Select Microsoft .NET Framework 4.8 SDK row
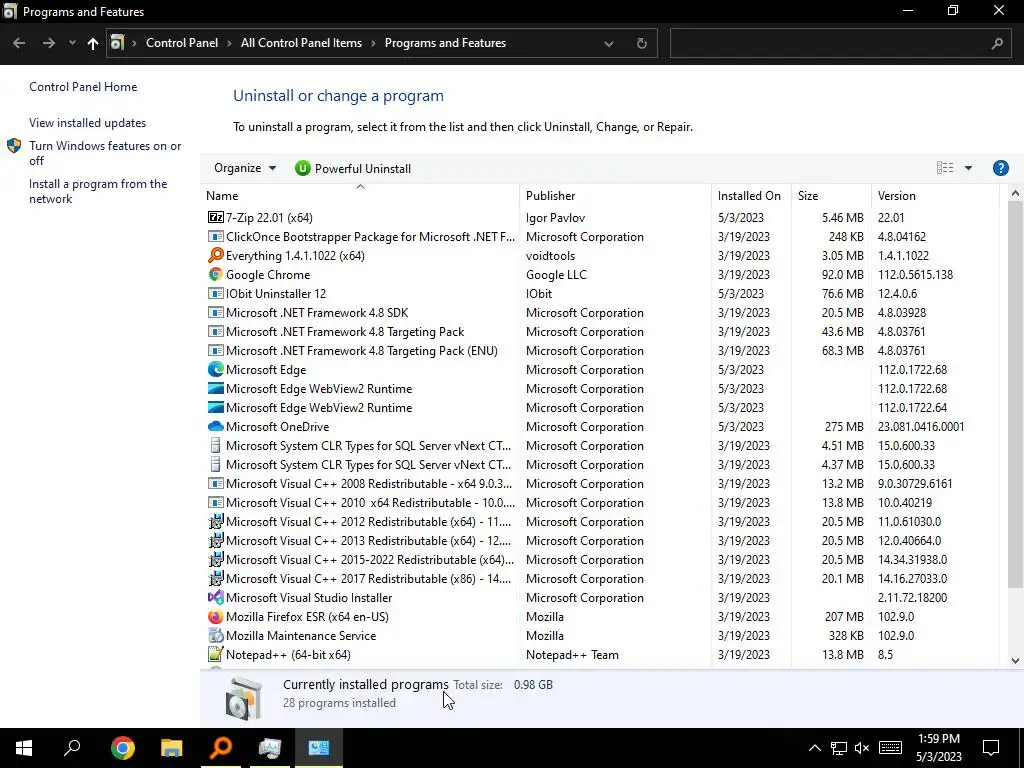The image size is (1024, 768). coord(600,312)
